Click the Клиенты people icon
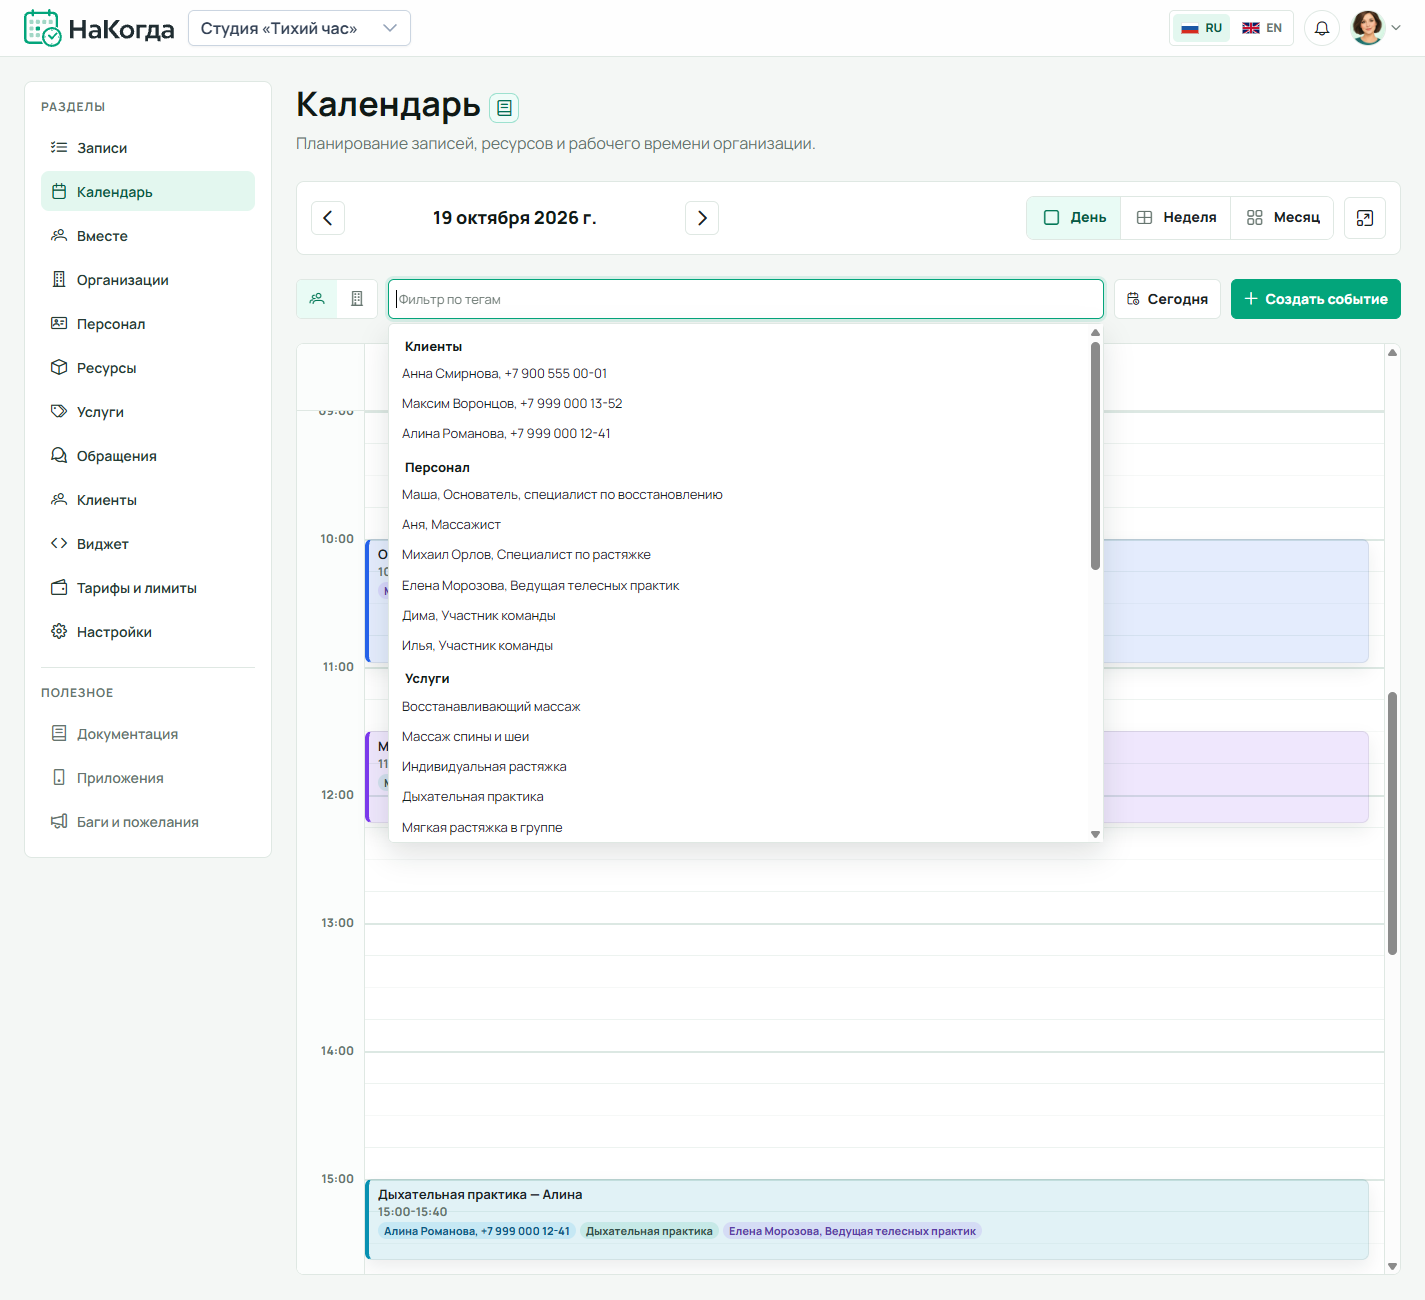This screenshot has height=1300, width=1425. click(x=59, y=499)
